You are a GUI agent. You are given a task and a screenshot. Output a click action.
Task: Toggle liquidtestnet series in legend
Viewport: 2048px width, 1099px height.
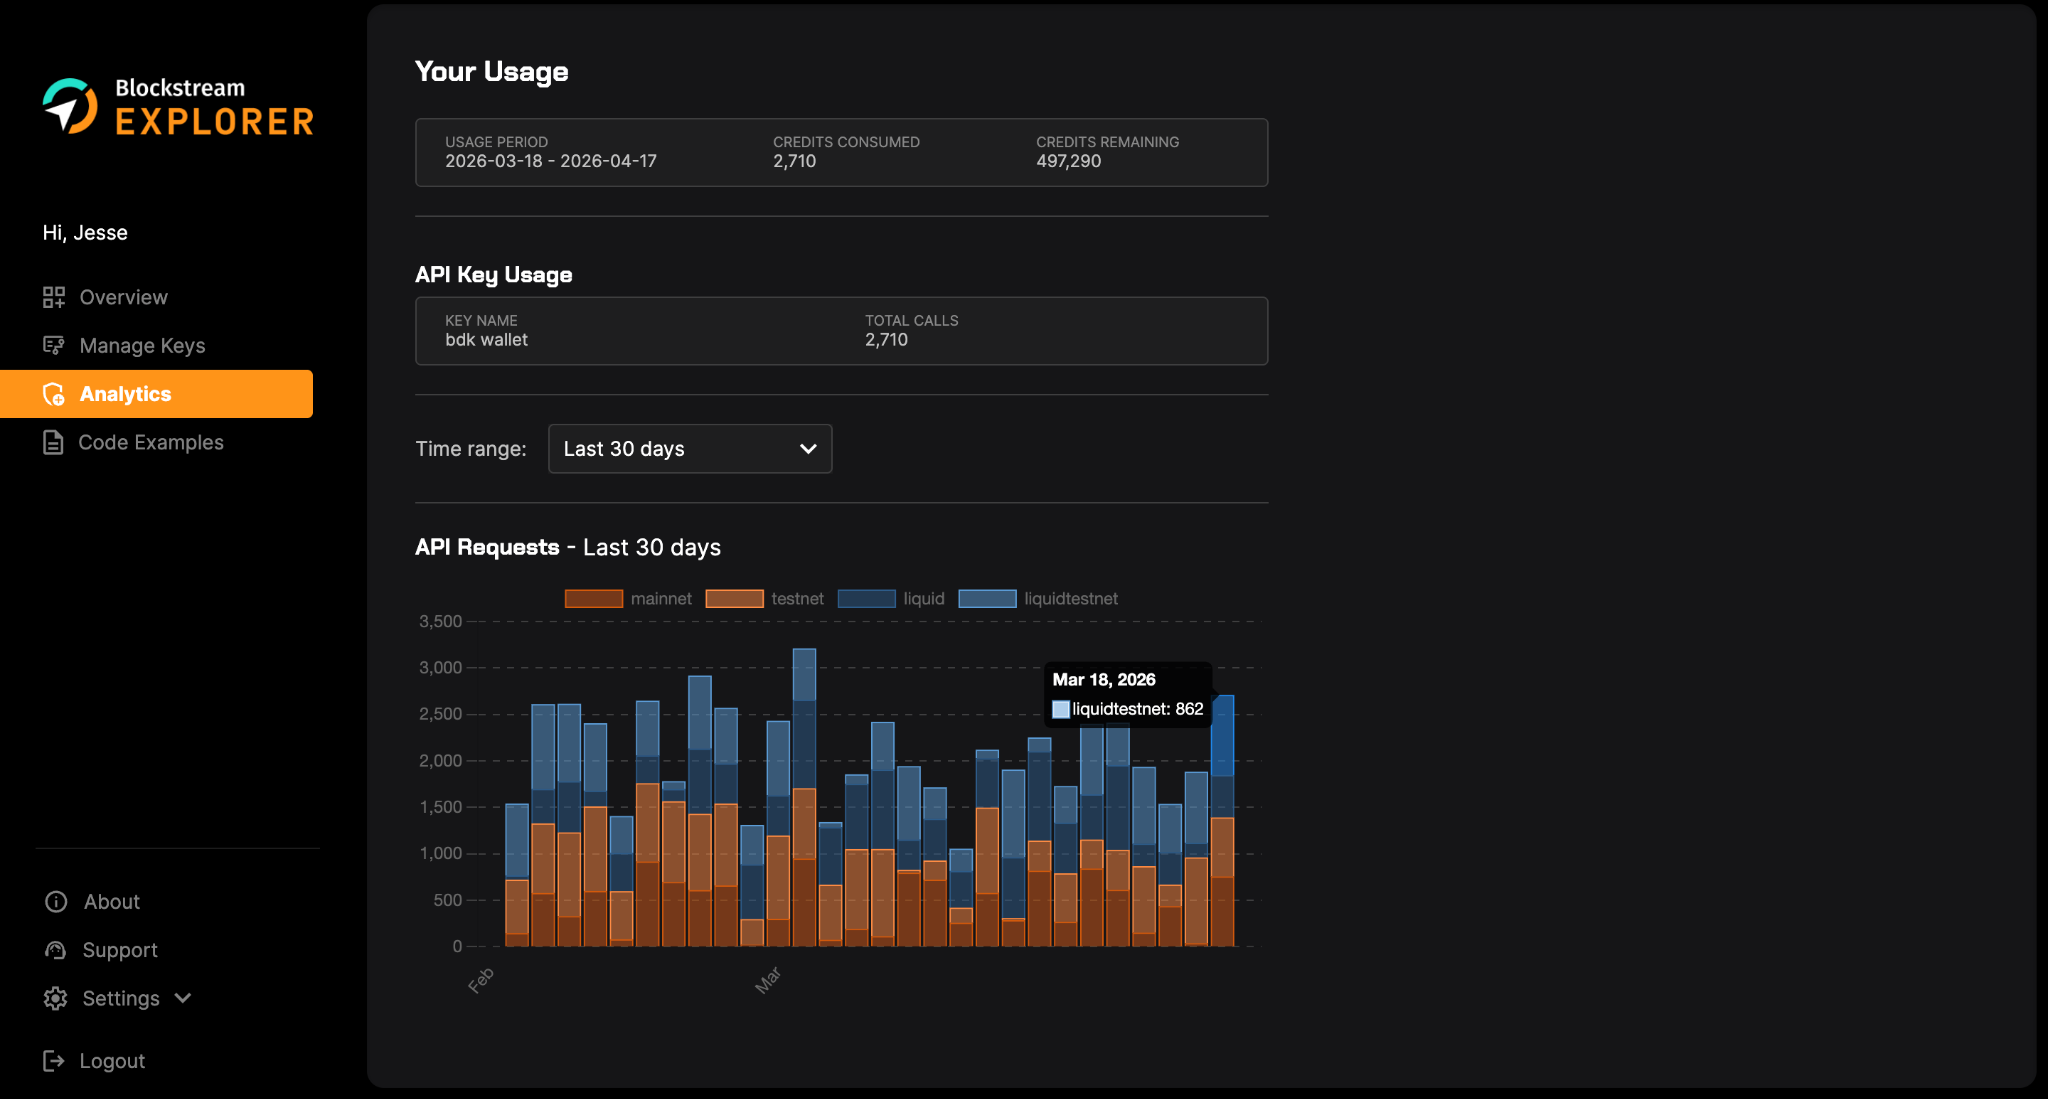(987, 599)
